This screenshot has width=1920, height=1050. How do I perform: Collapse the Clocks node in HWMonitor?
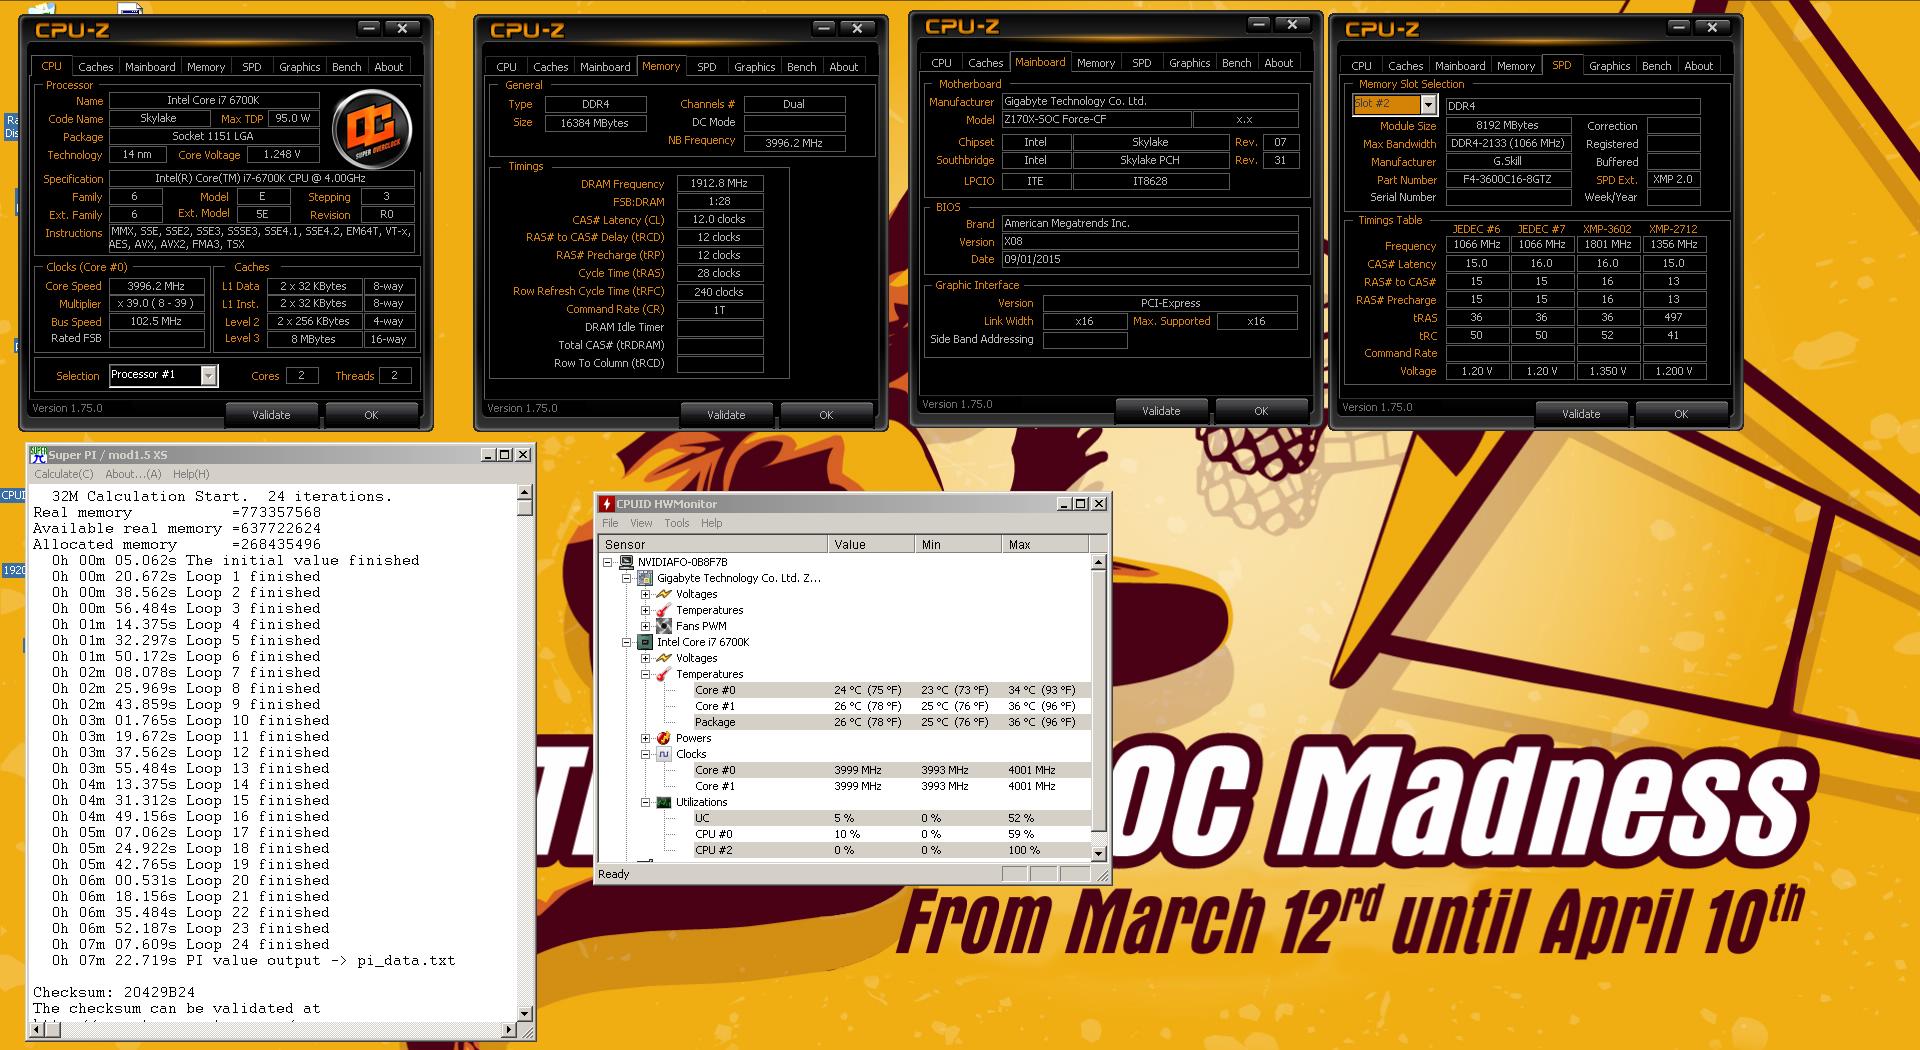point(645,754)
